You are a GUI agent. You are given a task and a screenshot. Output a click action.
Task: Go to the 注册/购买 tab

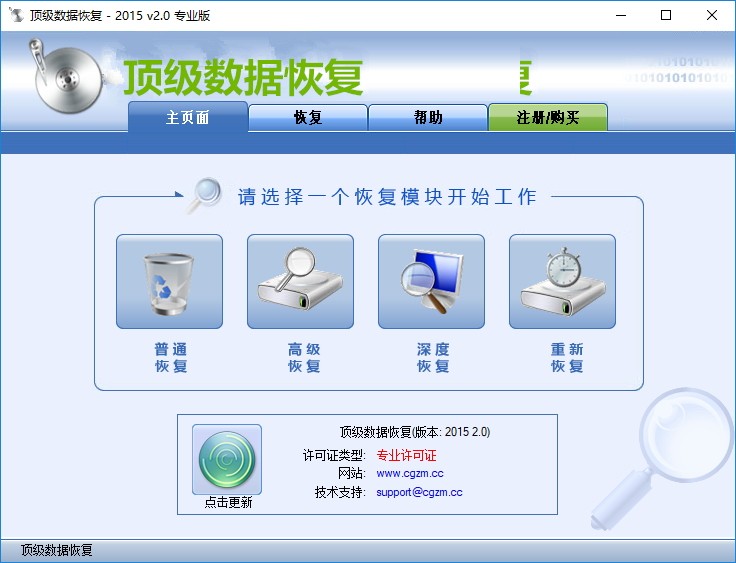[548, 117]
